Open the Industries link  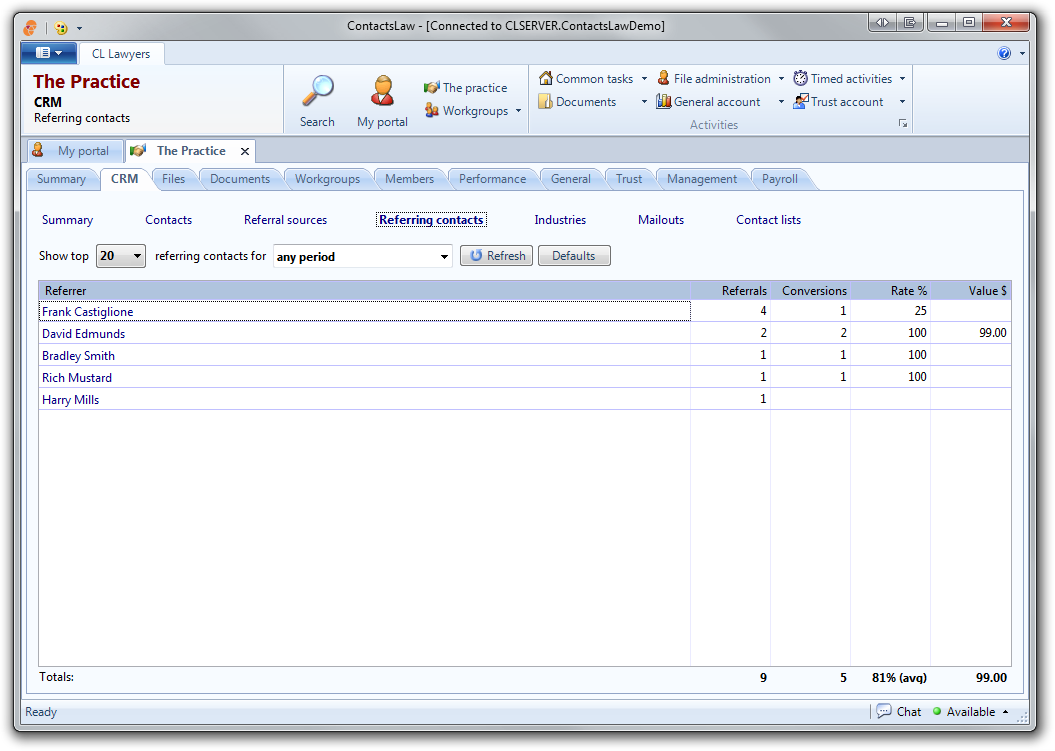tap(560, 220)
